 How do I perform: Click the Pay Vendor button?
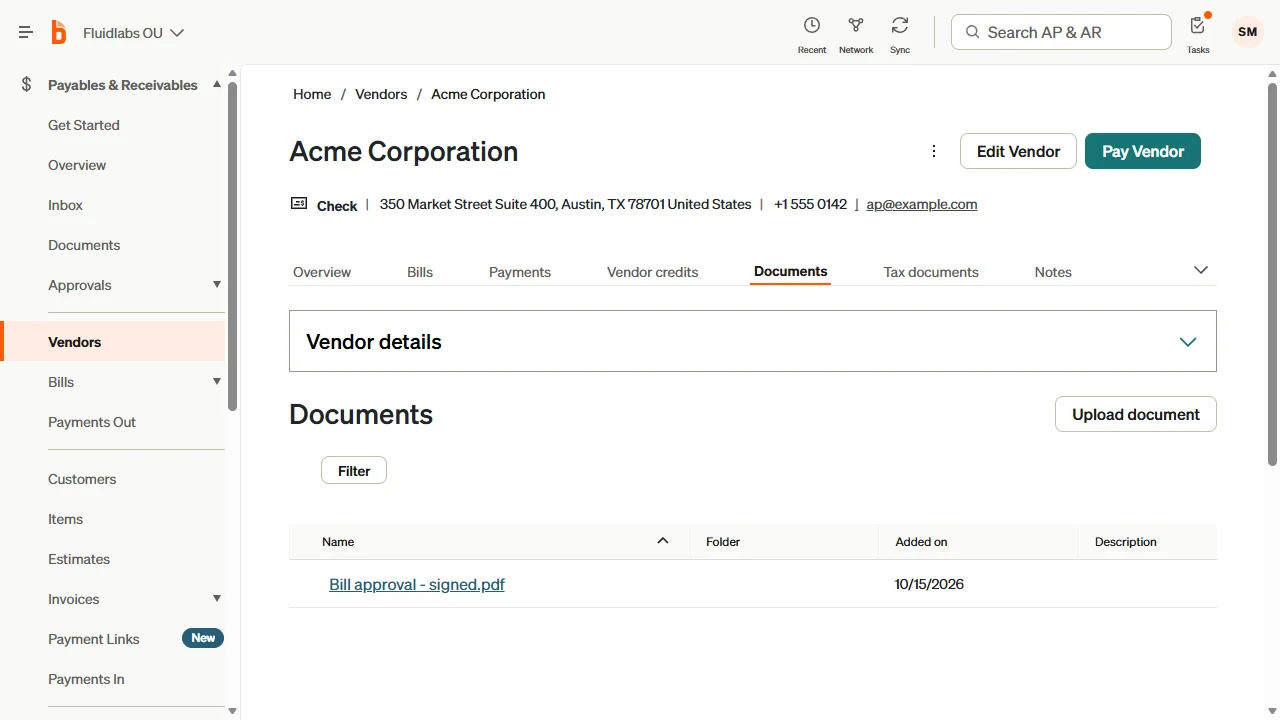(x=1143, y=151)
